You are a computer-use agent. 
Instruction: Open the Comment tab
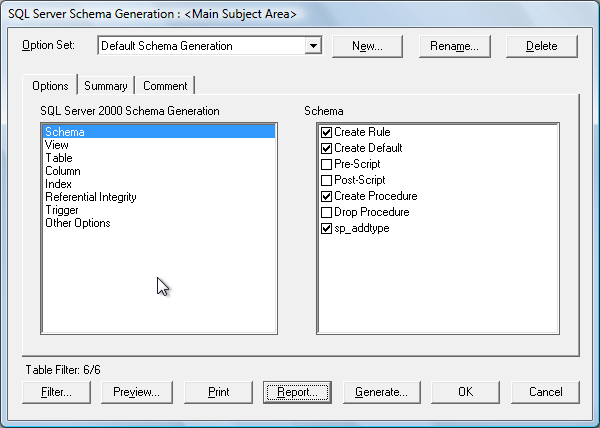[165, 86]
